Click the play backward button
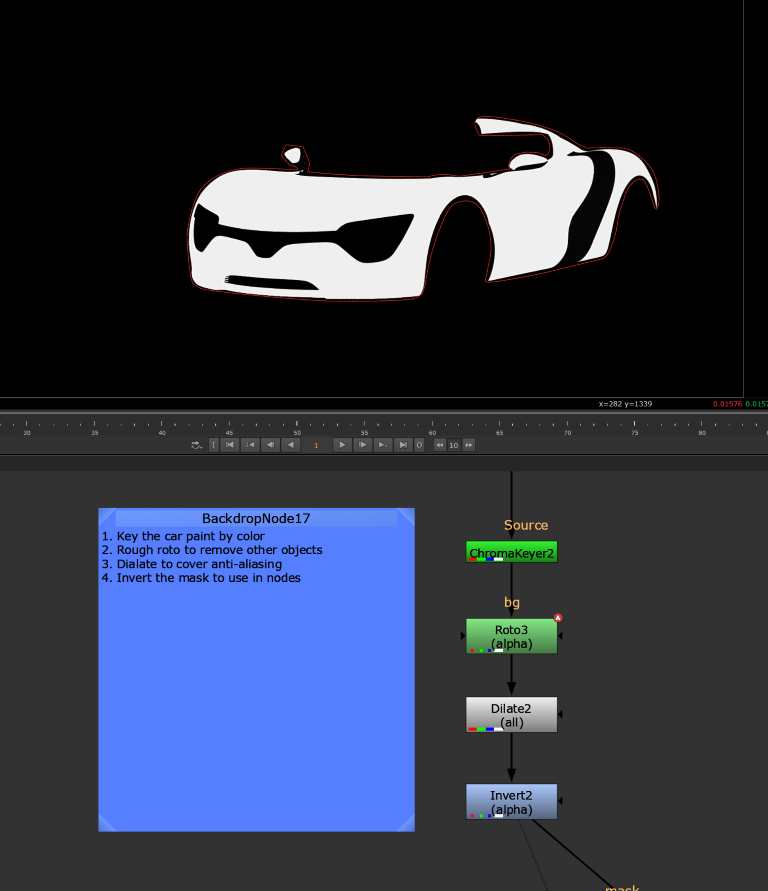The width and height of the screenshot is (768, 891). [x=290, y=445]
